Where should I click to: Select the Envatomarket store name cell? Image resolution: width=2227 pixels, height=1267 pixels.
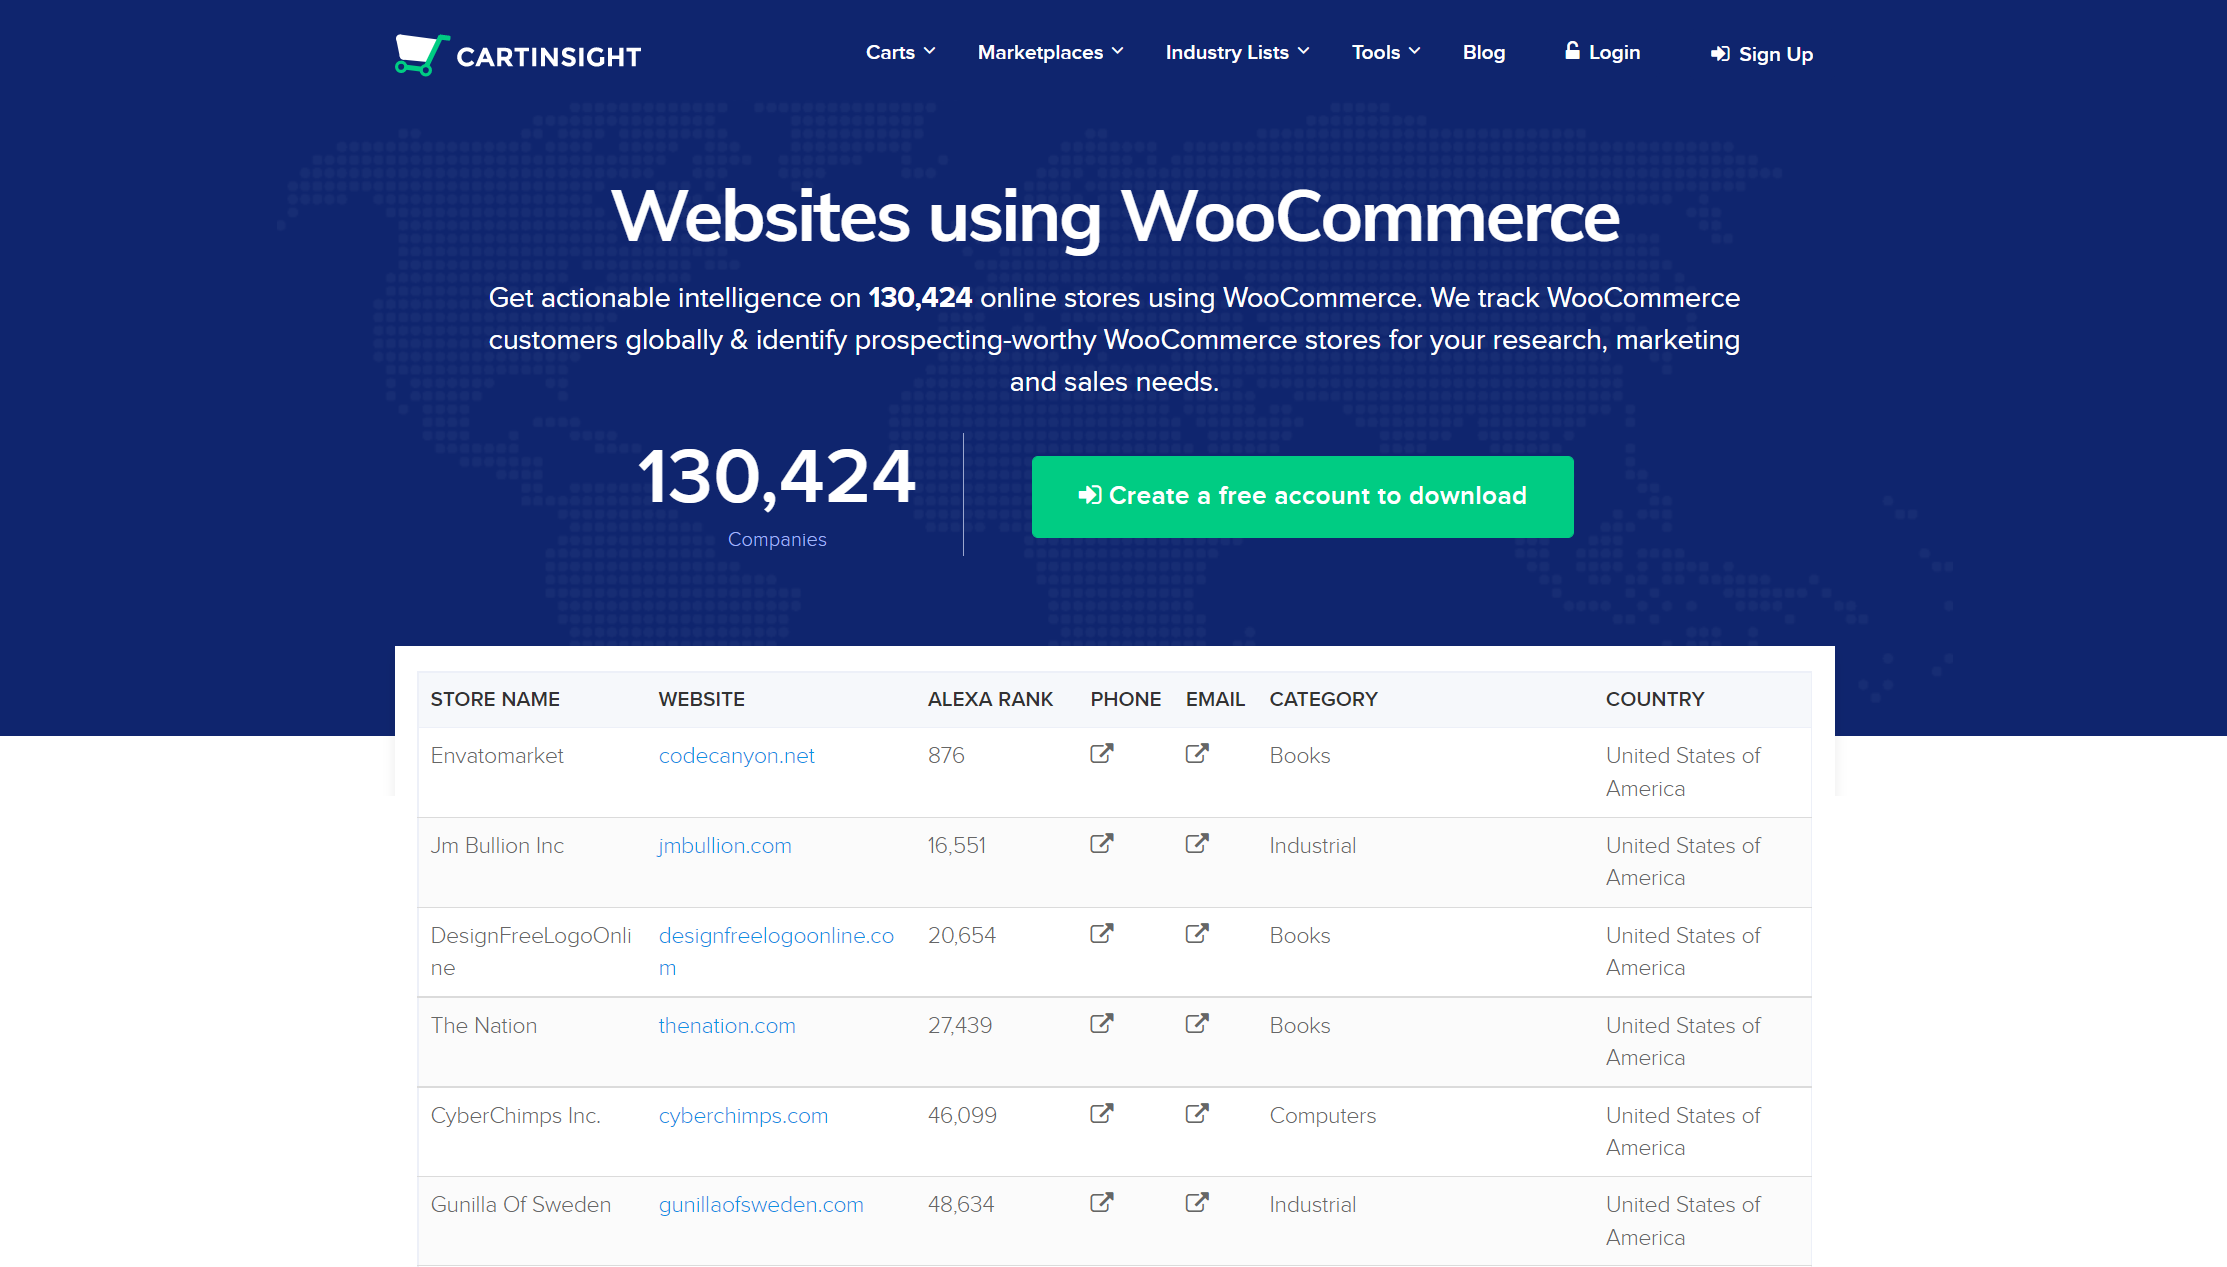[x=497, y=756]
